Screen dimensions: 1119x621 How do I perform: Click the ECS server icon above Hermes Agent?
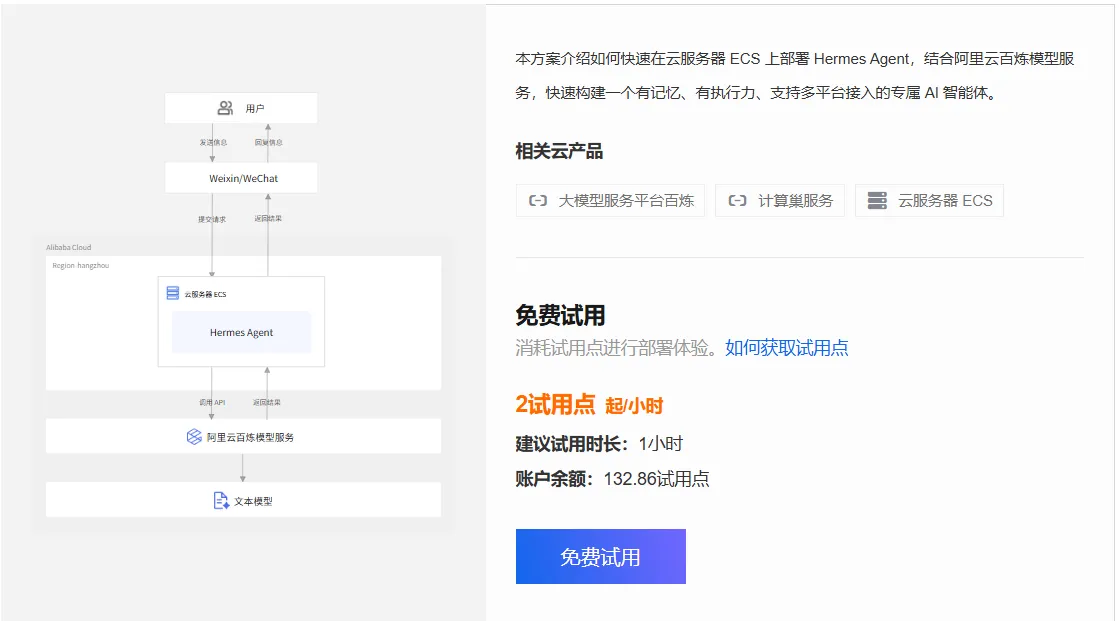tap(173, 293)
